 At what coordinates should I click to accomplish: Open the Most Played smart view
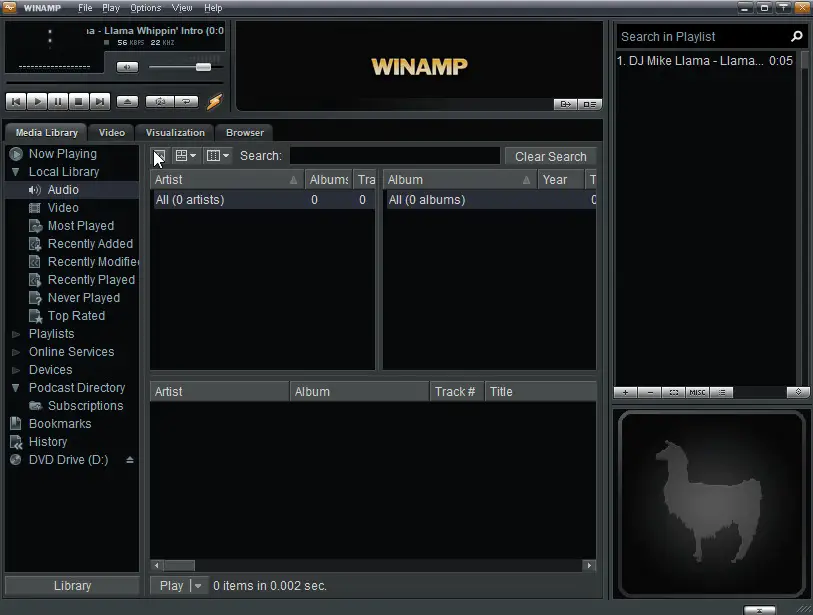click(x=81, y=226)
